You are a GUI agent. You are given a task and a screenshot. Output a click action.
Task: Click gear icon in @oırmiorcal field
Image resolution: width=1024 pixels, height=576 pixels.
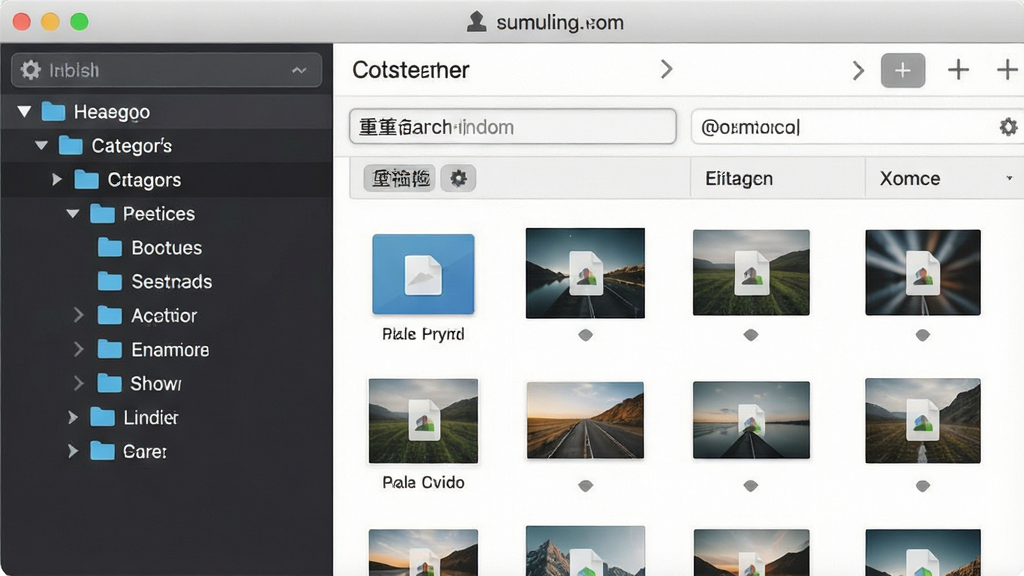click(1008, 127)
